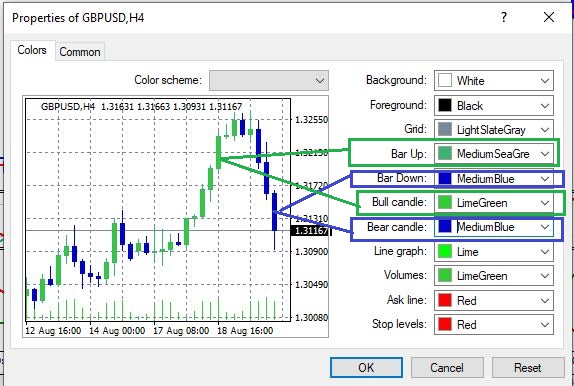
Task: Click the red Stop levels swatch
Action: (x=445, y=324)
